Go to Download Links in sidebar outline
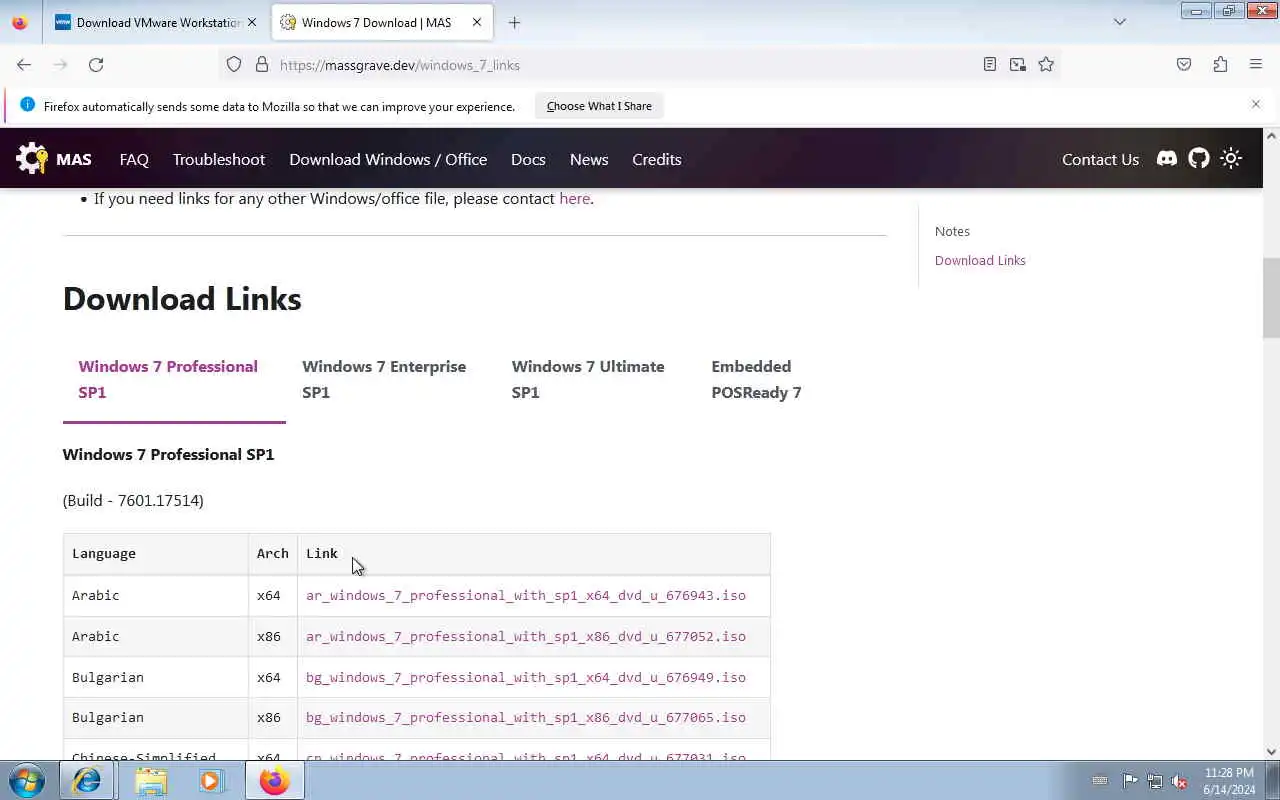Viewport: 1280px width, 800px height. tap(980, 260)
